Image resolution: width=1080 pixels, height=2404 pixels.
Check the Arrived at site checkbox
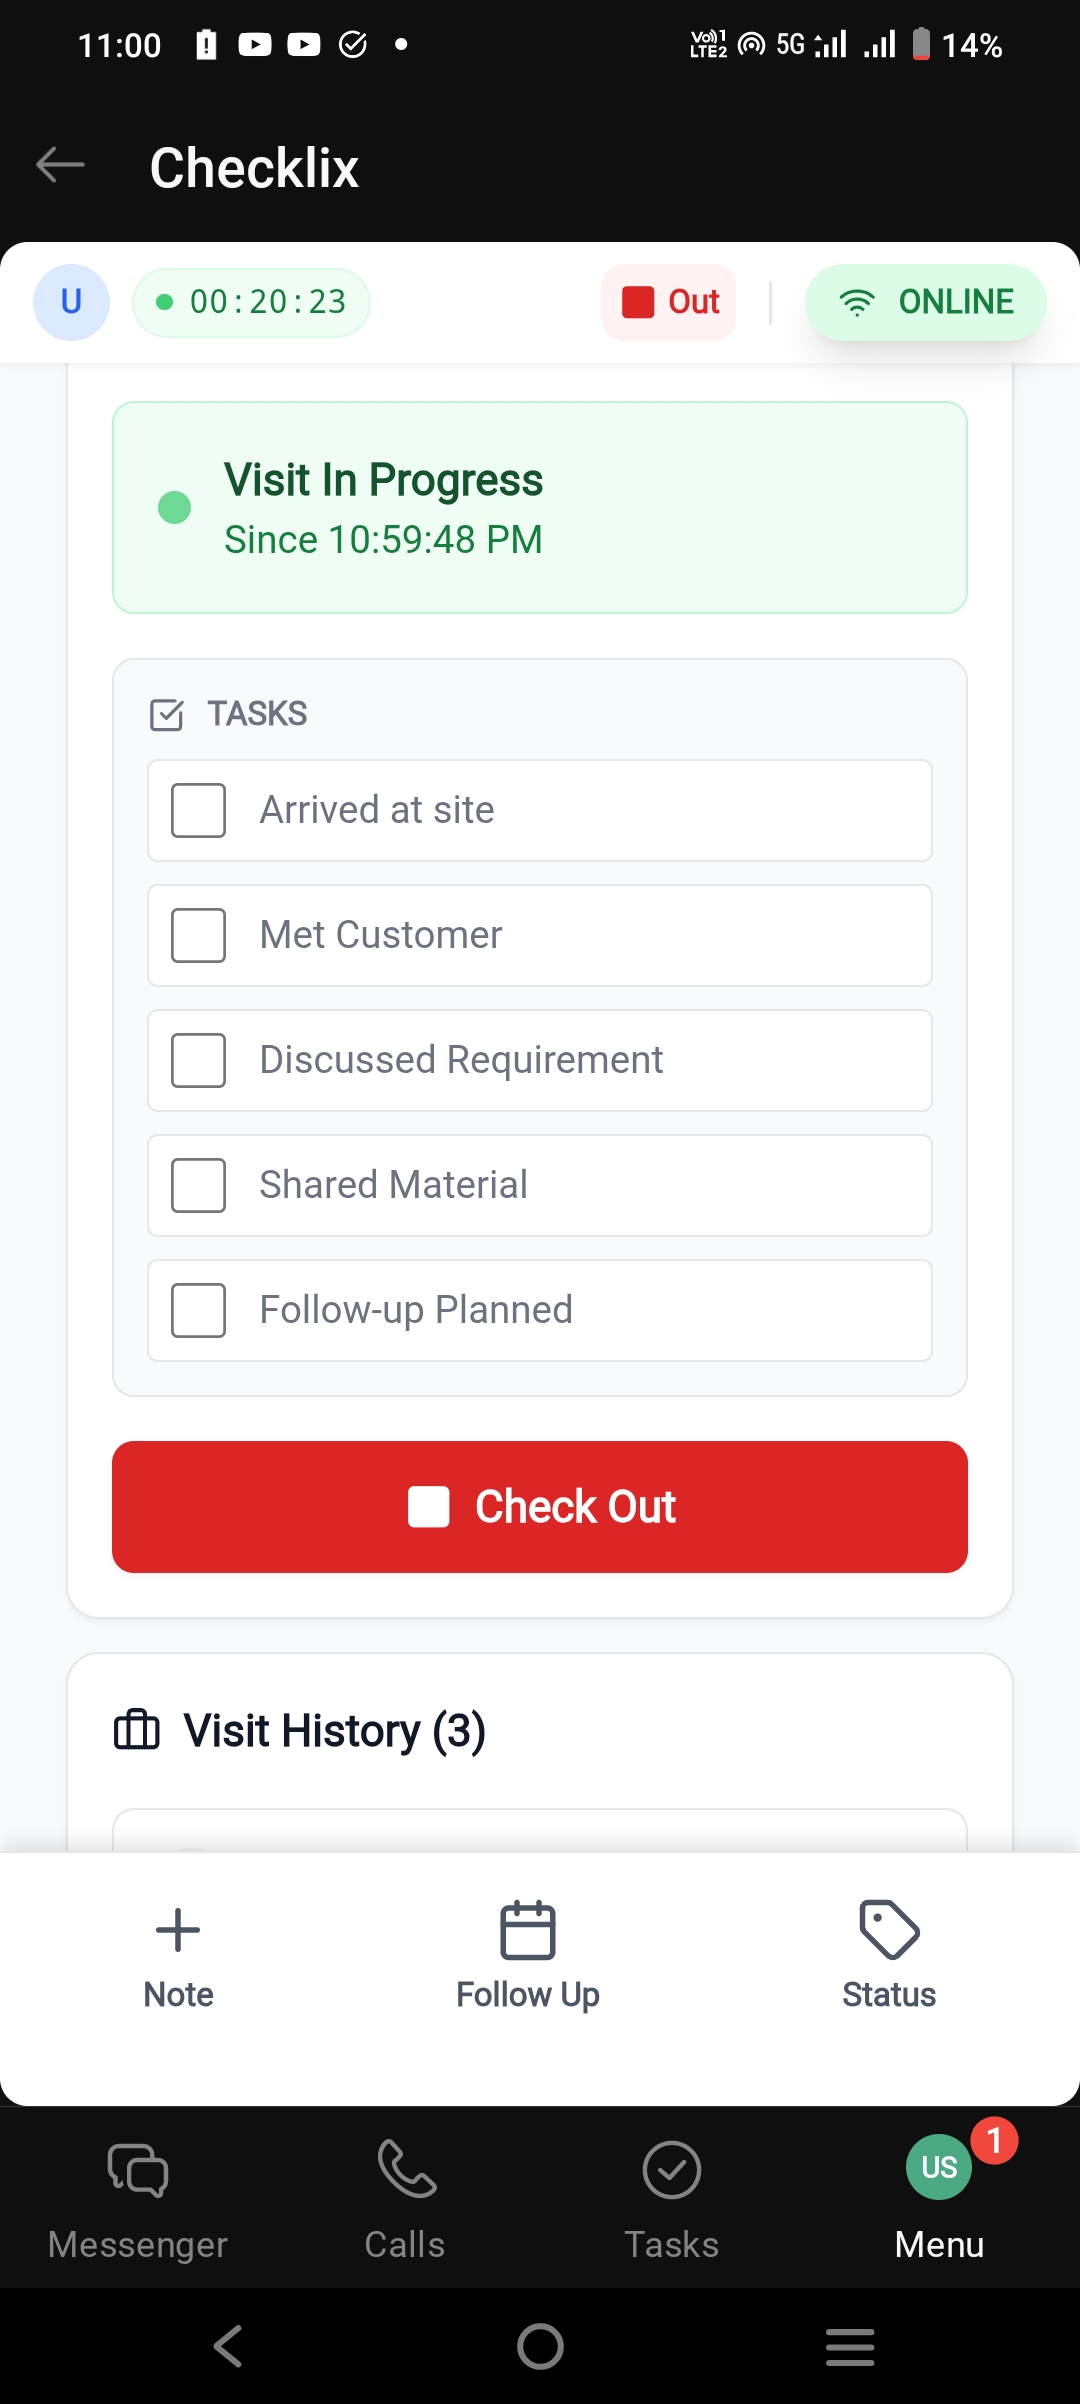[x=198, y=810]
